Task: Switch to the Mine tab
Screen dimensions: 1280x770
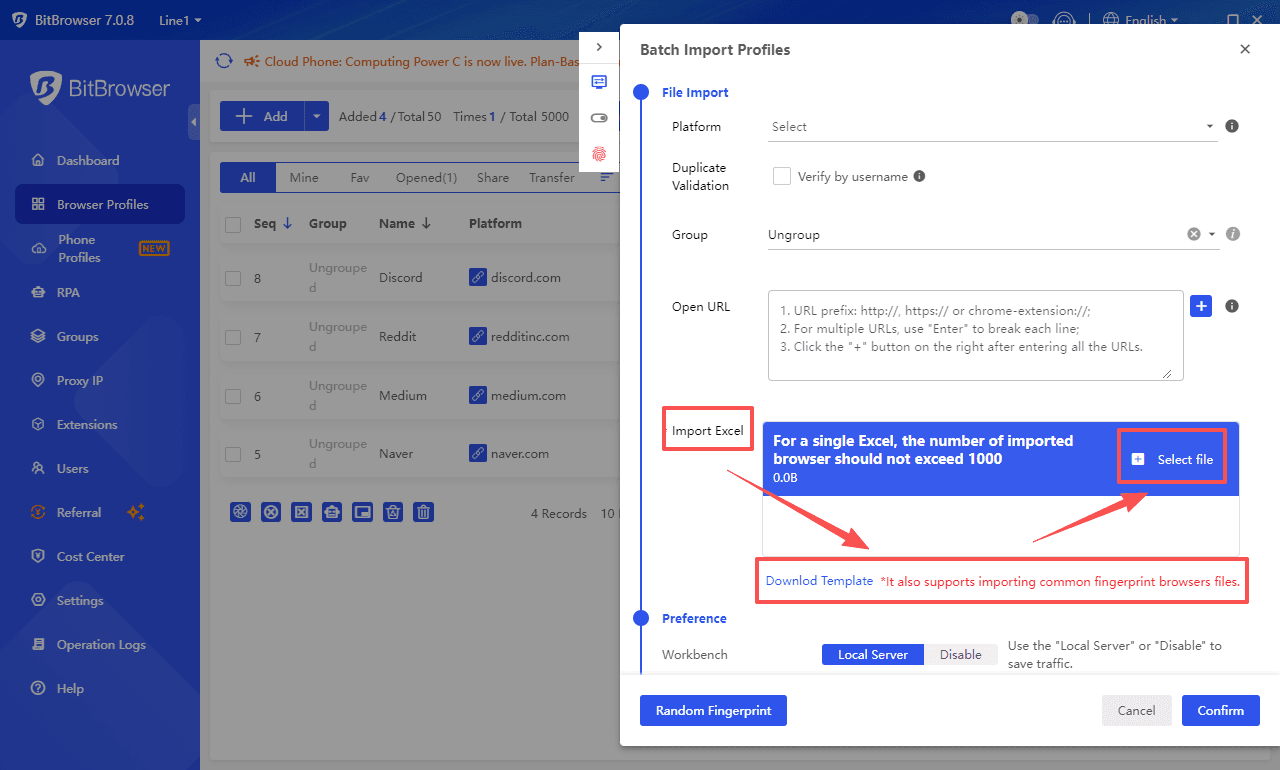Action: (x=304, y=177)
